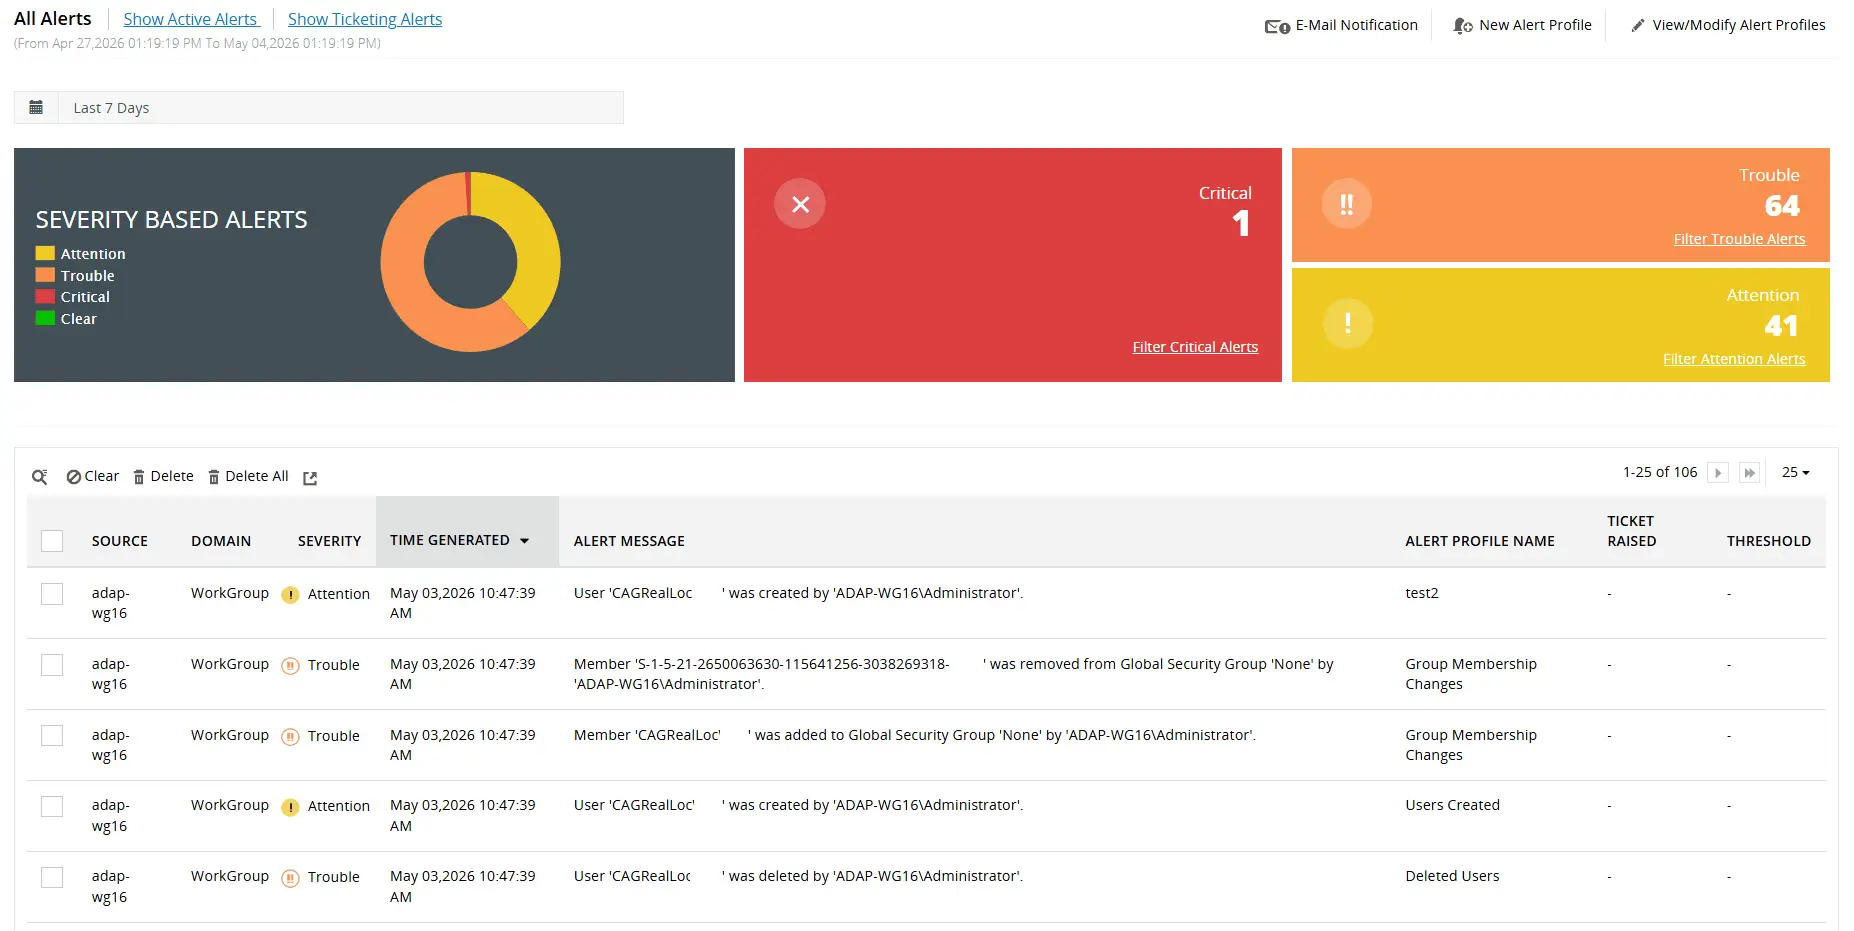
Task: Click the All Alerts heading
Action: (x=53, y=19)
